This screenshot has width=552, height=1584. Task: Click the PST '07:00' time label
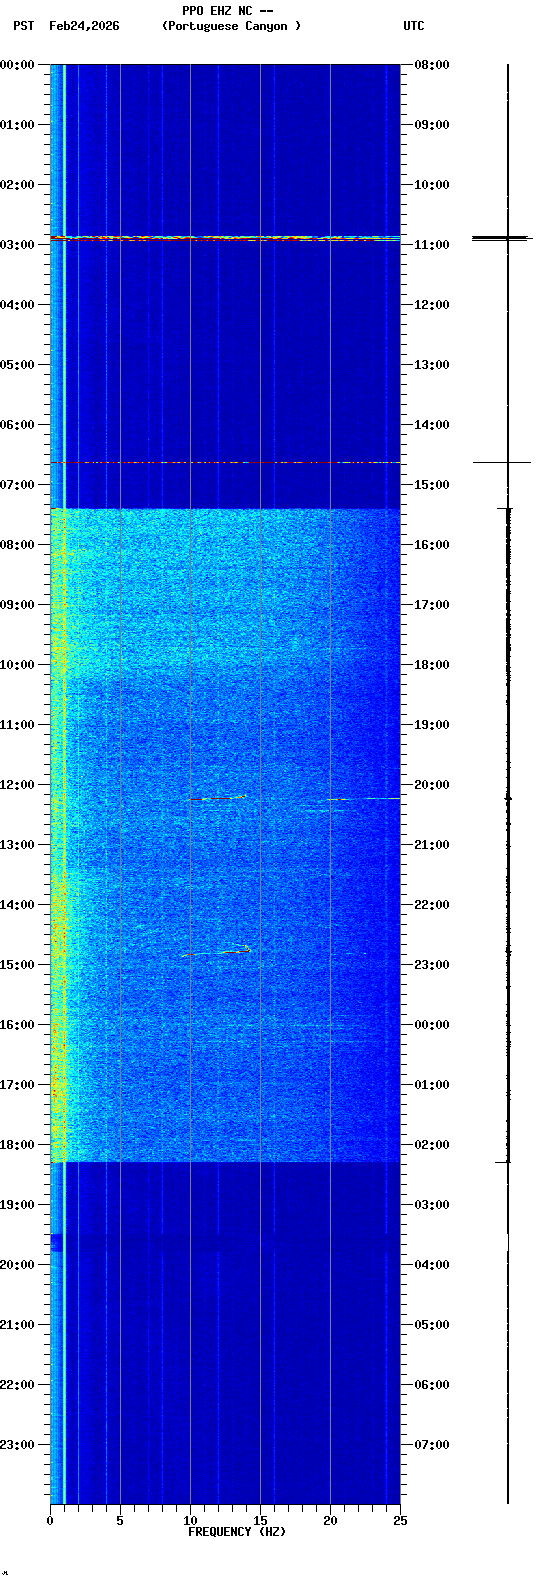pyautogui.click(x=17, y=485)
